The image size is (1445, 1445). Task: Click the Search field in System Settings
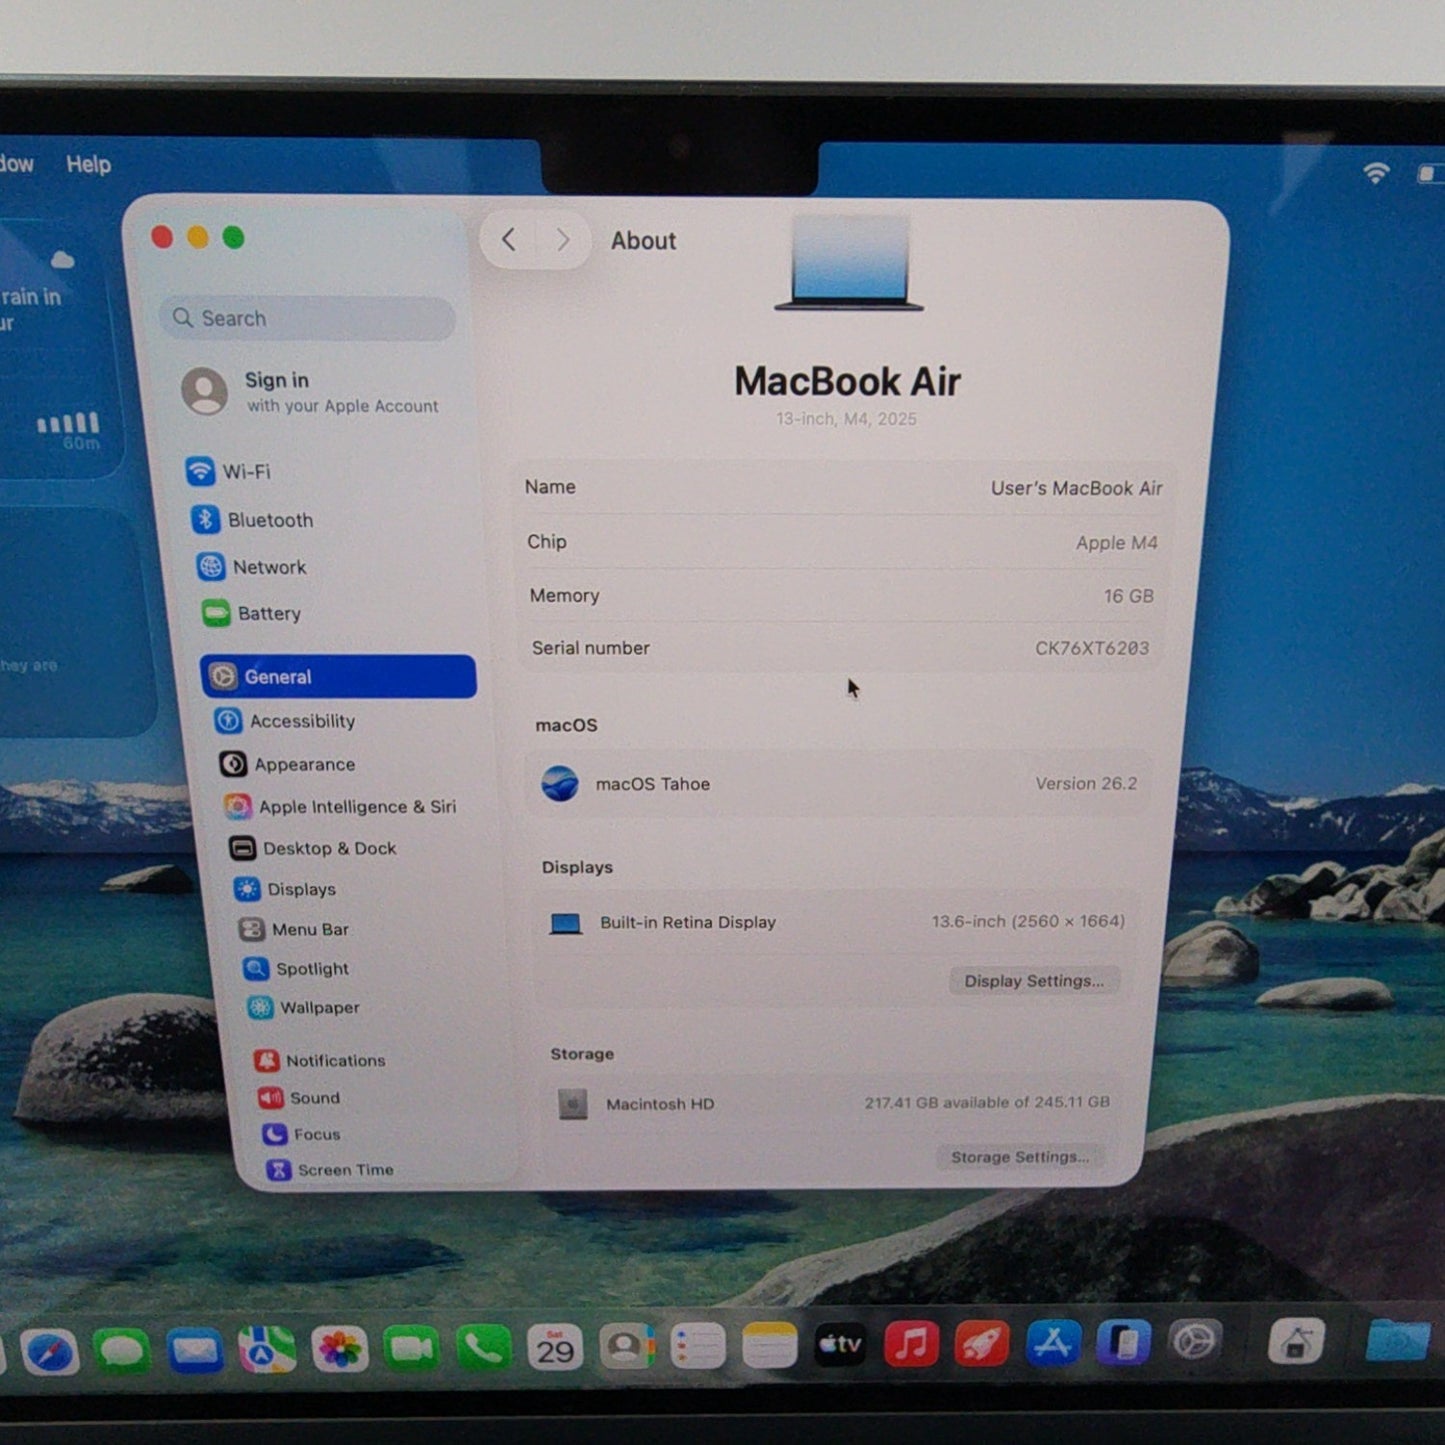point(308,318)
